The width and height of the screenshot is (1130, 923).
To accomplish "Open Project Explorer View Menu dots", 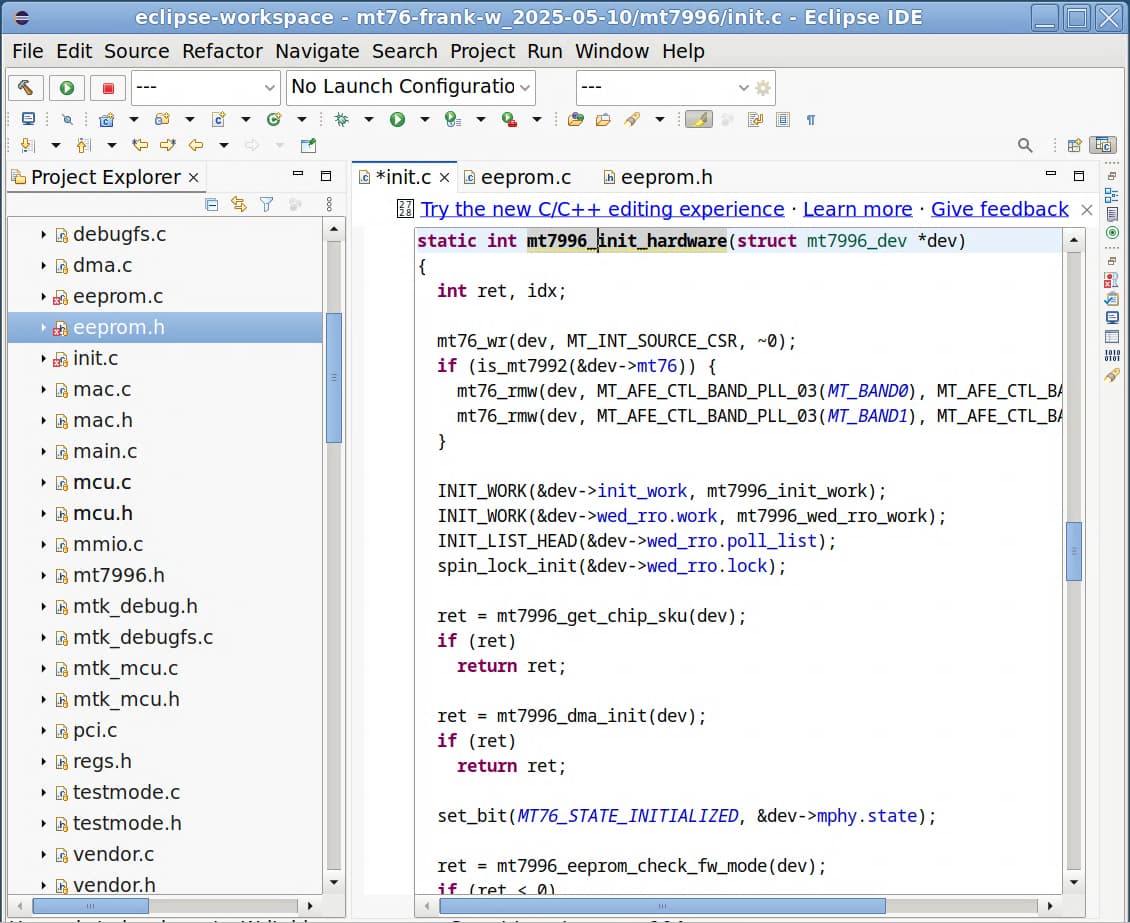I will pos(329,205).
